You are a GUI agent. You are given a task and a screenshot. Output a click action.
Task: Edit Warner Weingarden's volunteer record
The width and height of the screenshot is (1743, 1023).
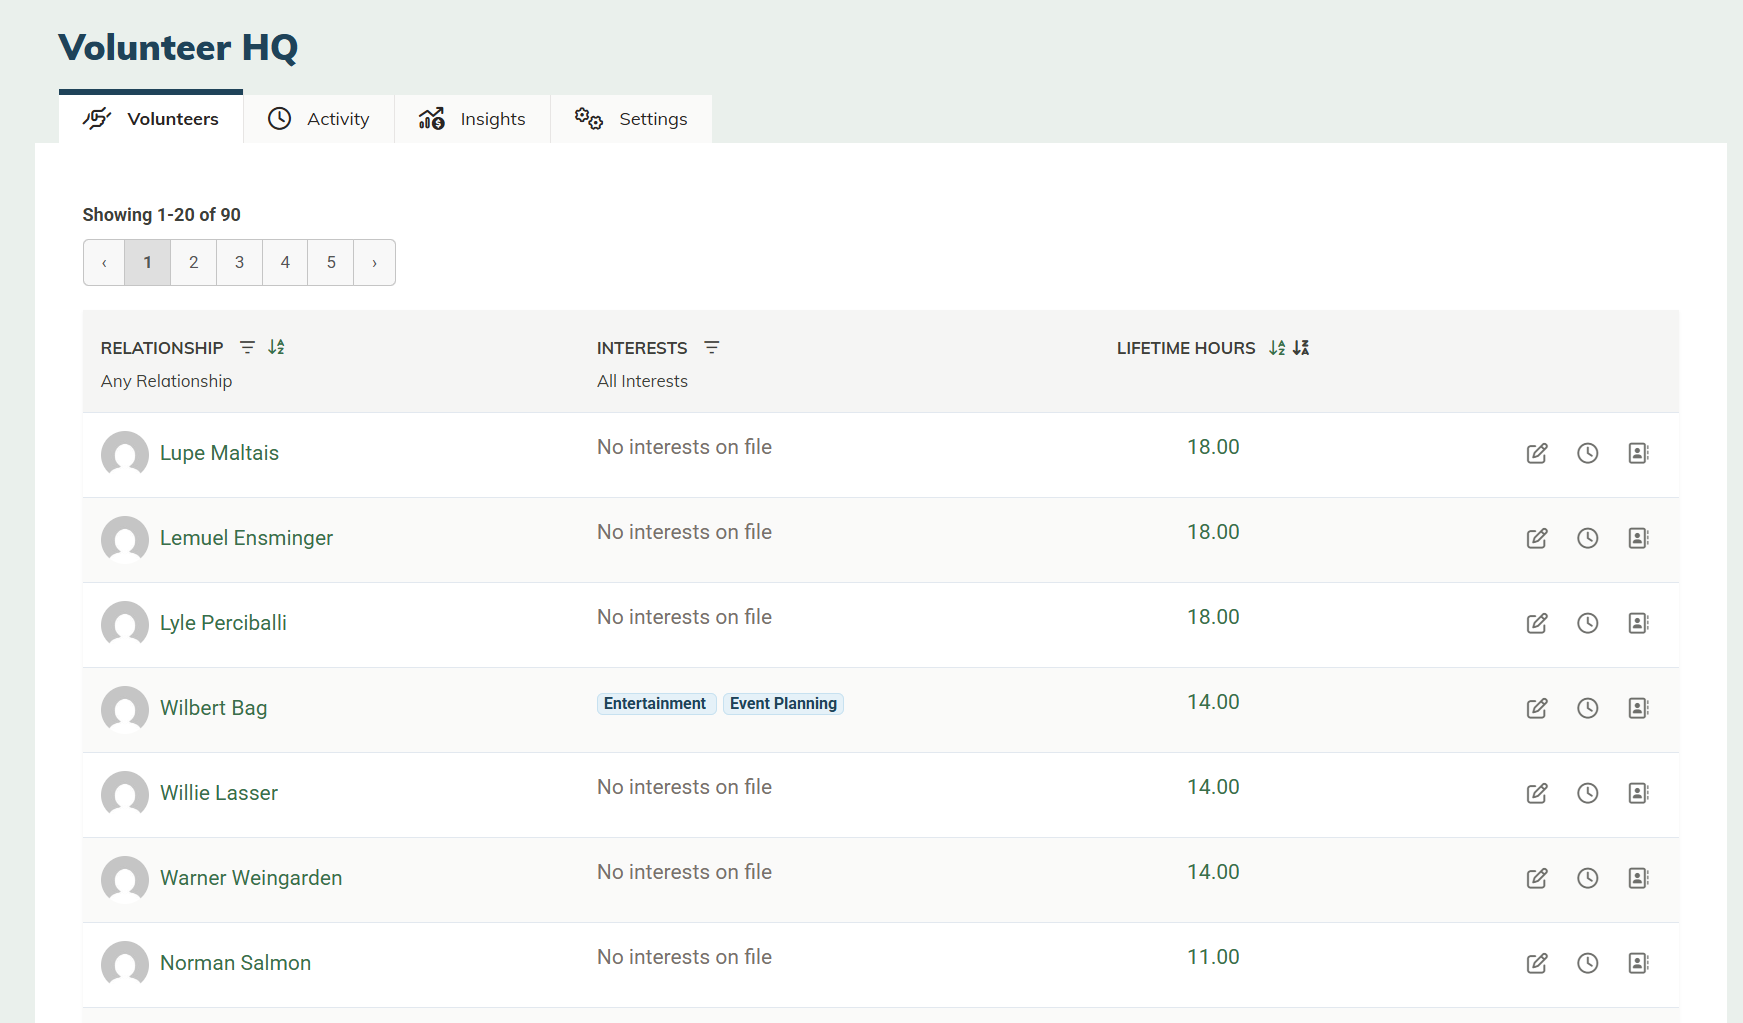[1537, 878]
